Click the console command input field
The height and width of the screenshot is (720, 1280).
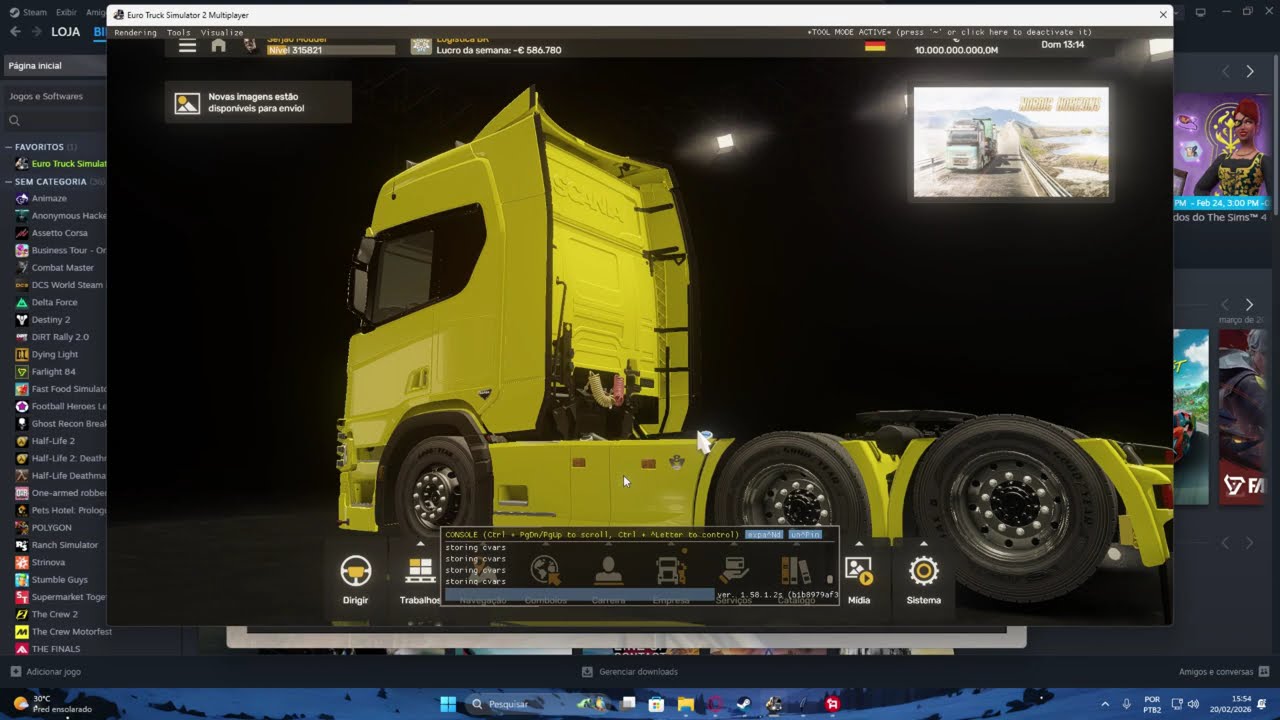point(580,595)
